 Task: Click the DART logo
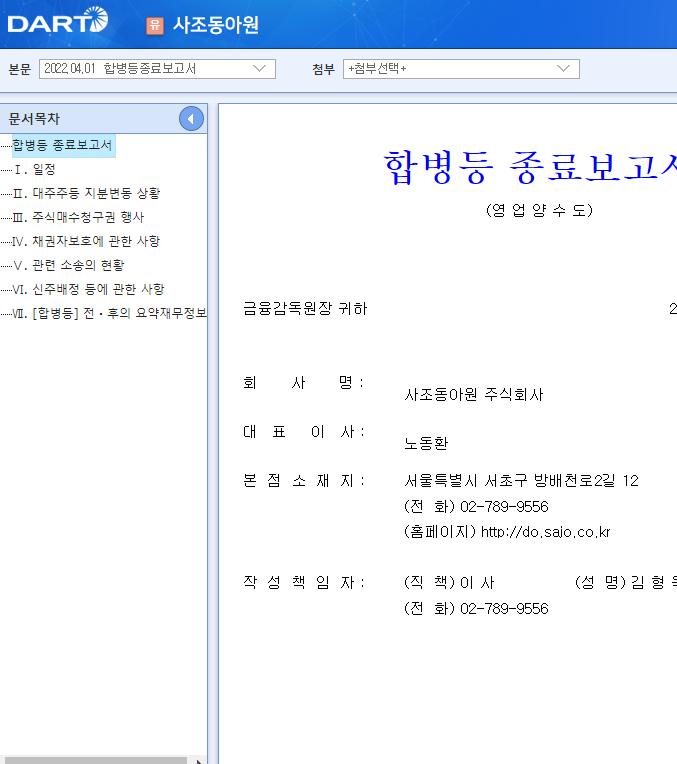58,20
